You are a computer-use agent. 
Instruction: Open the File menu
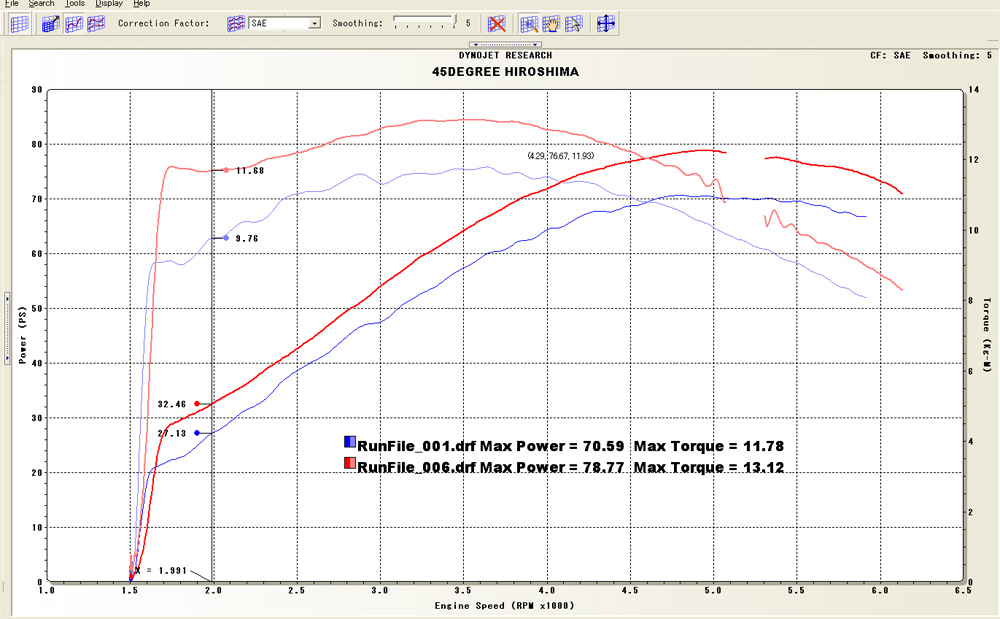12,4
